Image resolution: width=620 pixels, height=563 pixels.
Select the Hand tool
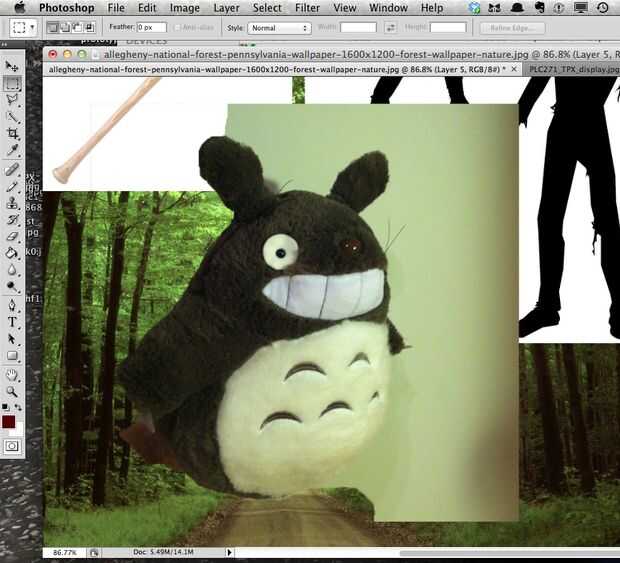tap(12, 375)
